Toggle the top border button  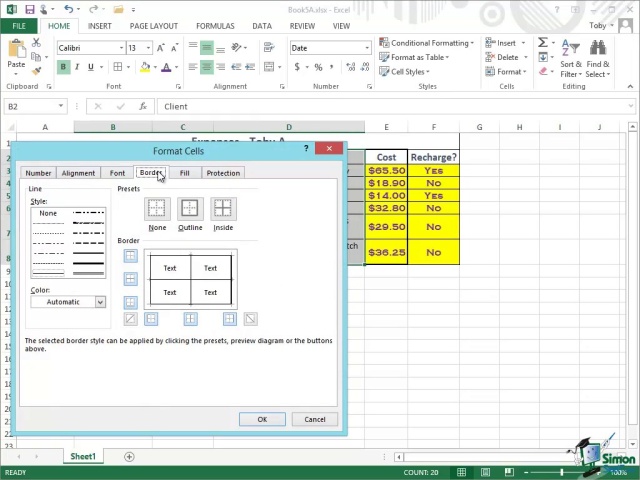[x=131, y=256]
